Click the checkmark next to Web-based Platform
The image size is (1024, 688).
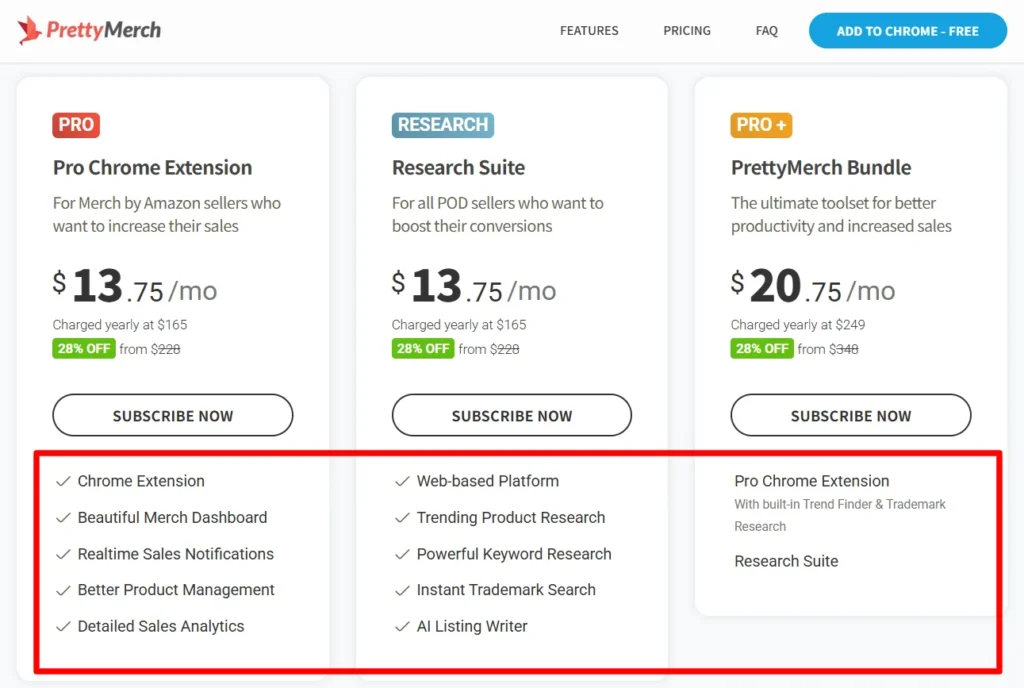402,481
